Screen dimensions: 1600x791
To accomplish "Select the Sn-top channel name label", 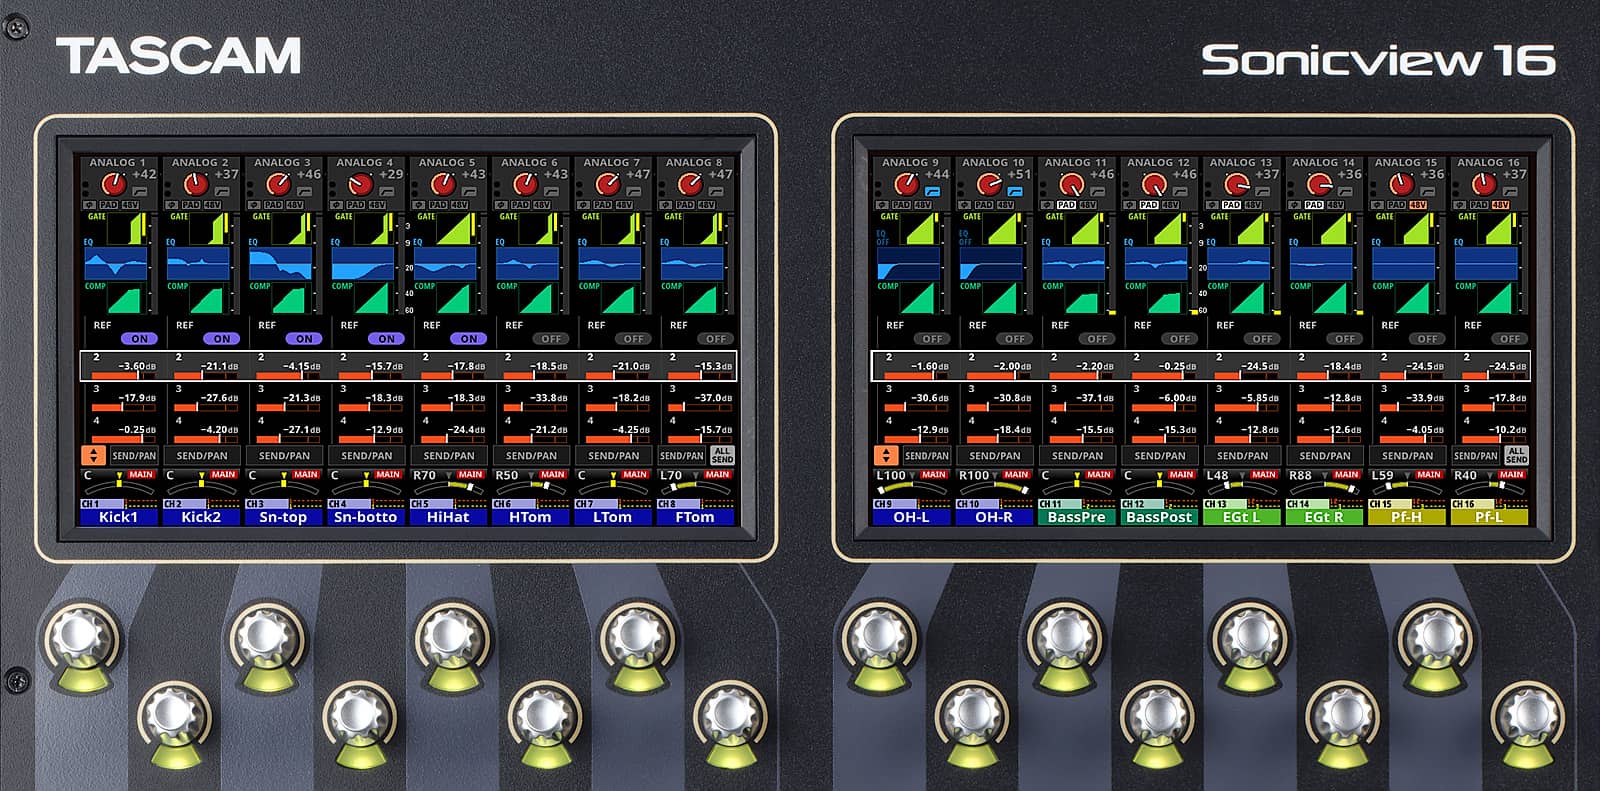I will pyautogui.click(x=283, y=517).
